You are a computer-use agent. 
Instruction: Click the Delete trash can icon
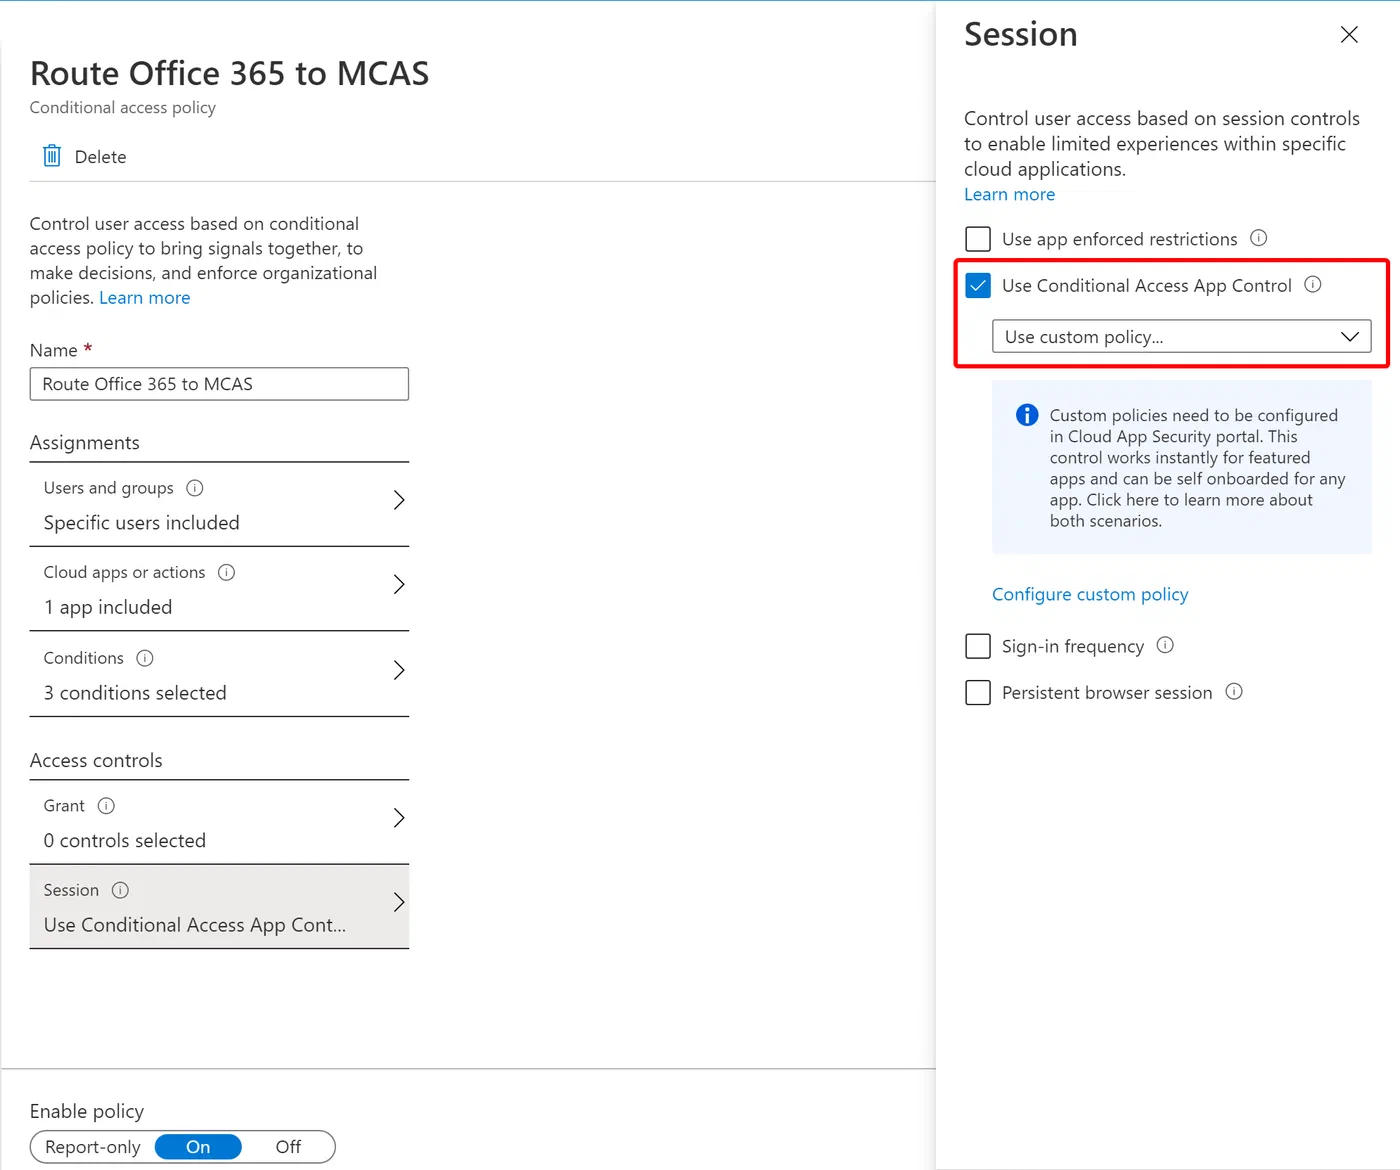(x=52, y=156)
